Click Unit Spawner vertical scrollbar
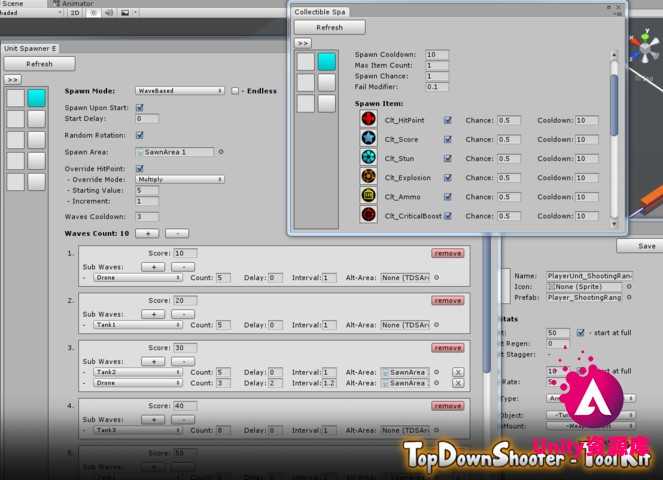The image size is (663, 480). (x=487, y=304)
